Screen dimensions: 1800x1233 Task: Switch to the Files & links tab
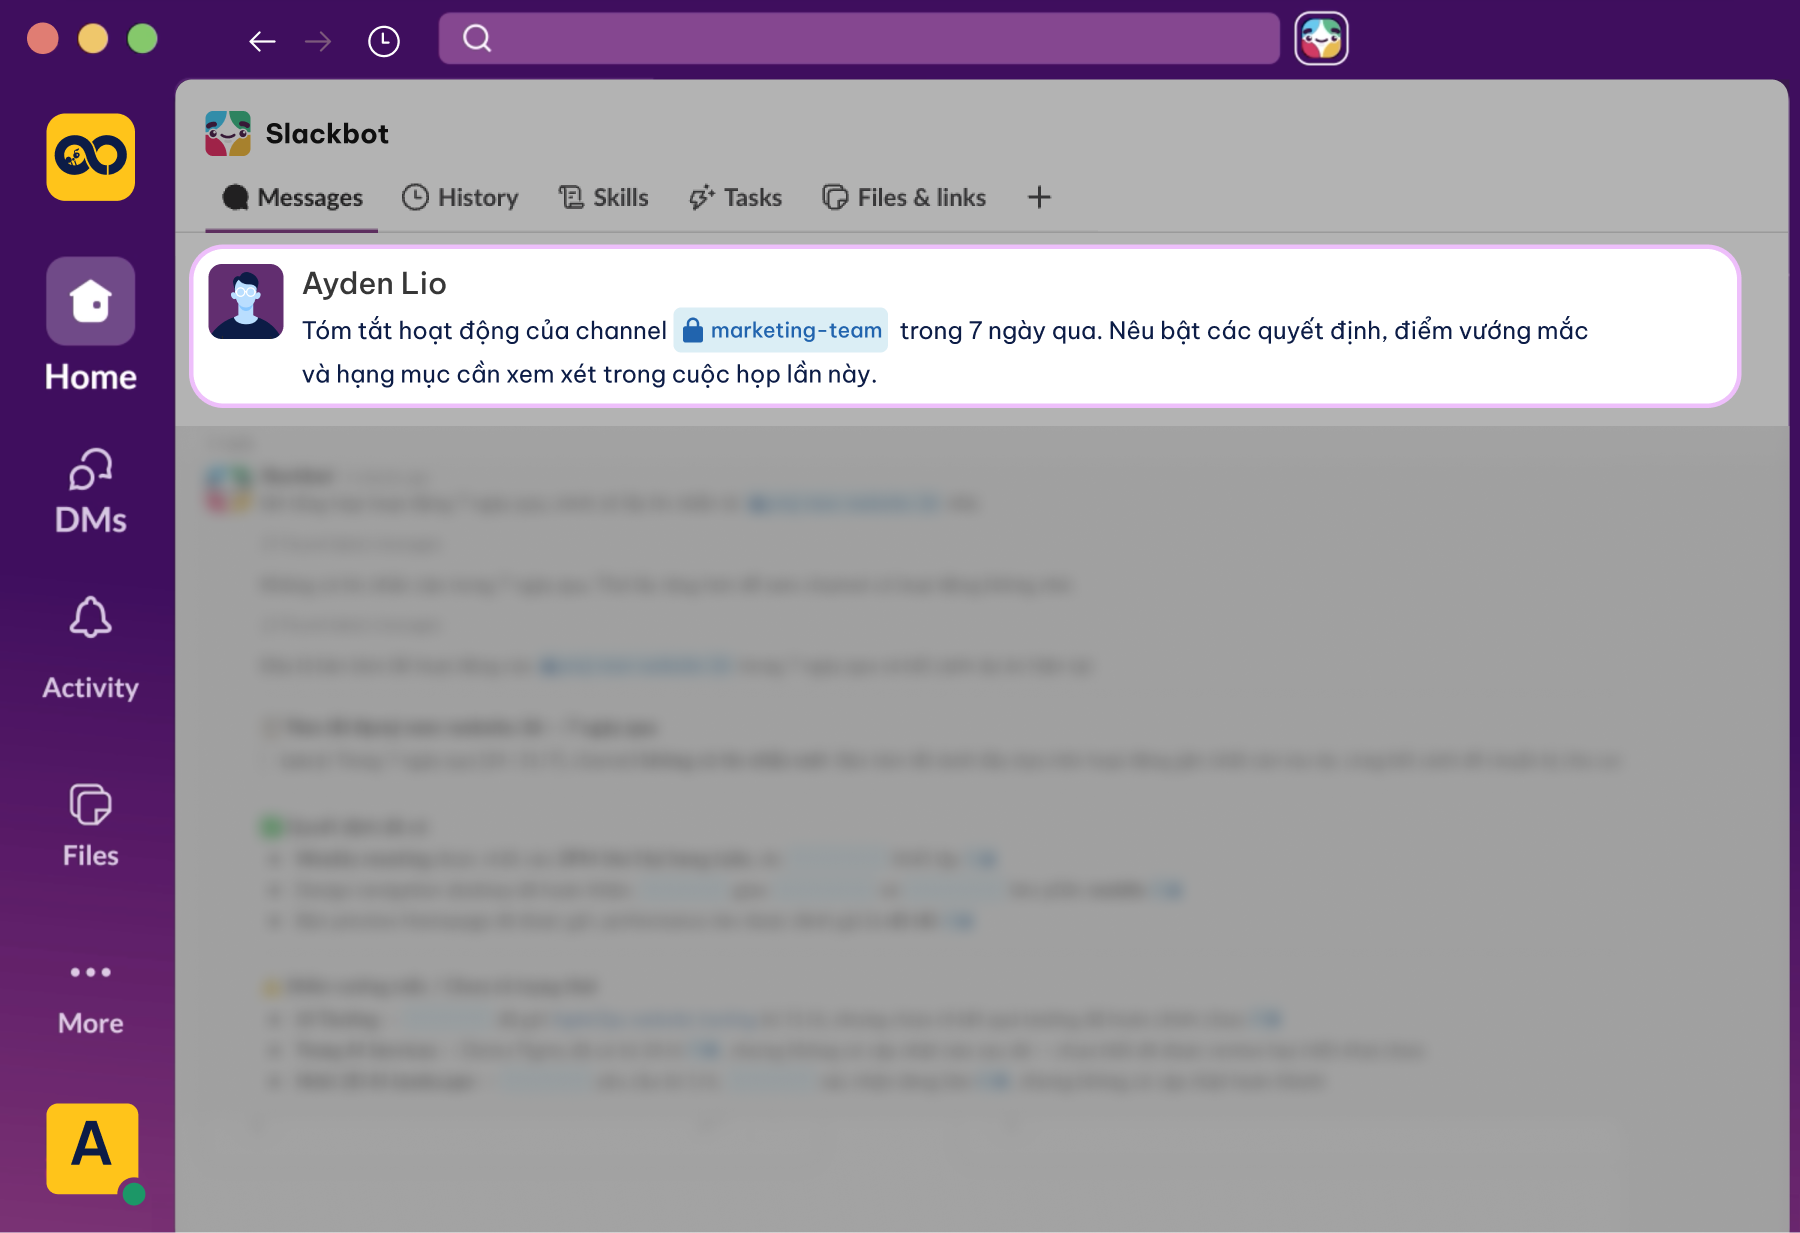pyautogui.click(x=904, y=198)
